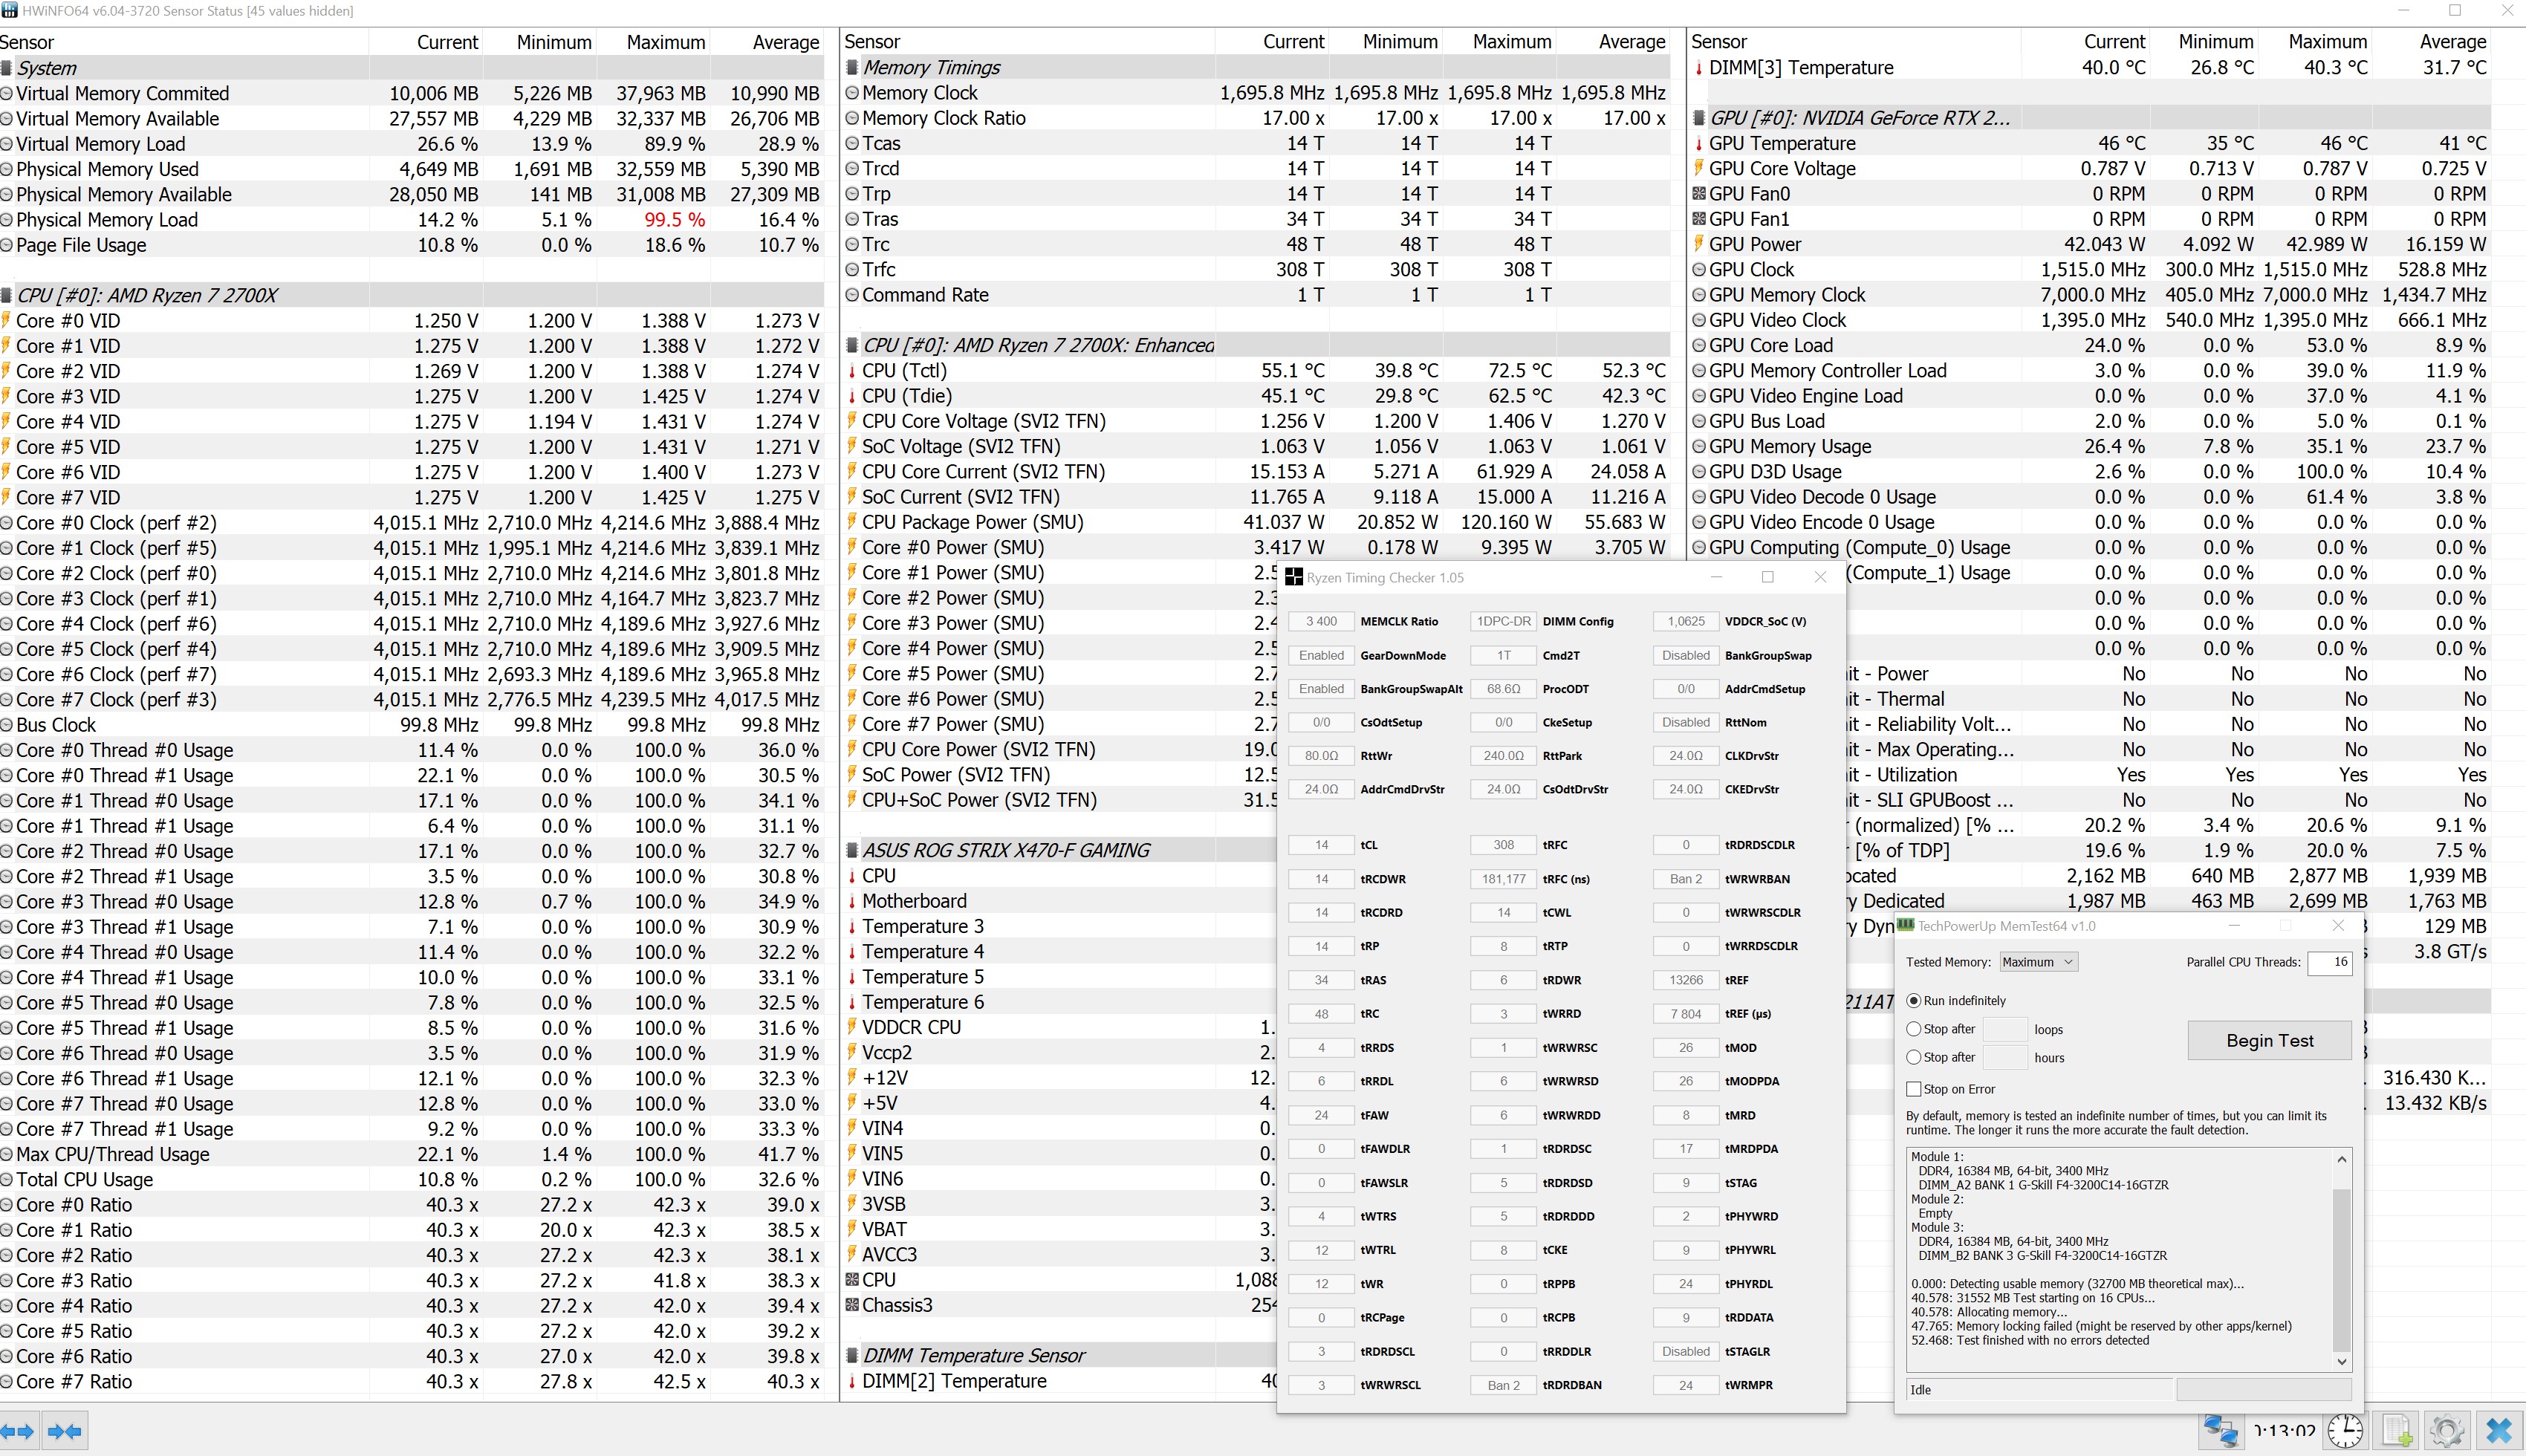Click the System group chip icon
This screenshot has width=2526, height=1456.
(7, 68)
